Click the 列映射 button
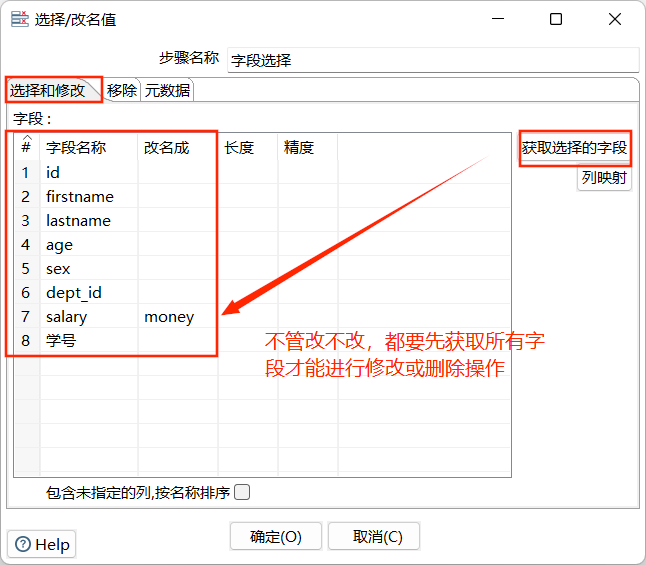The width and height of the screenshot is (646, 565). [x=604, y=178]
